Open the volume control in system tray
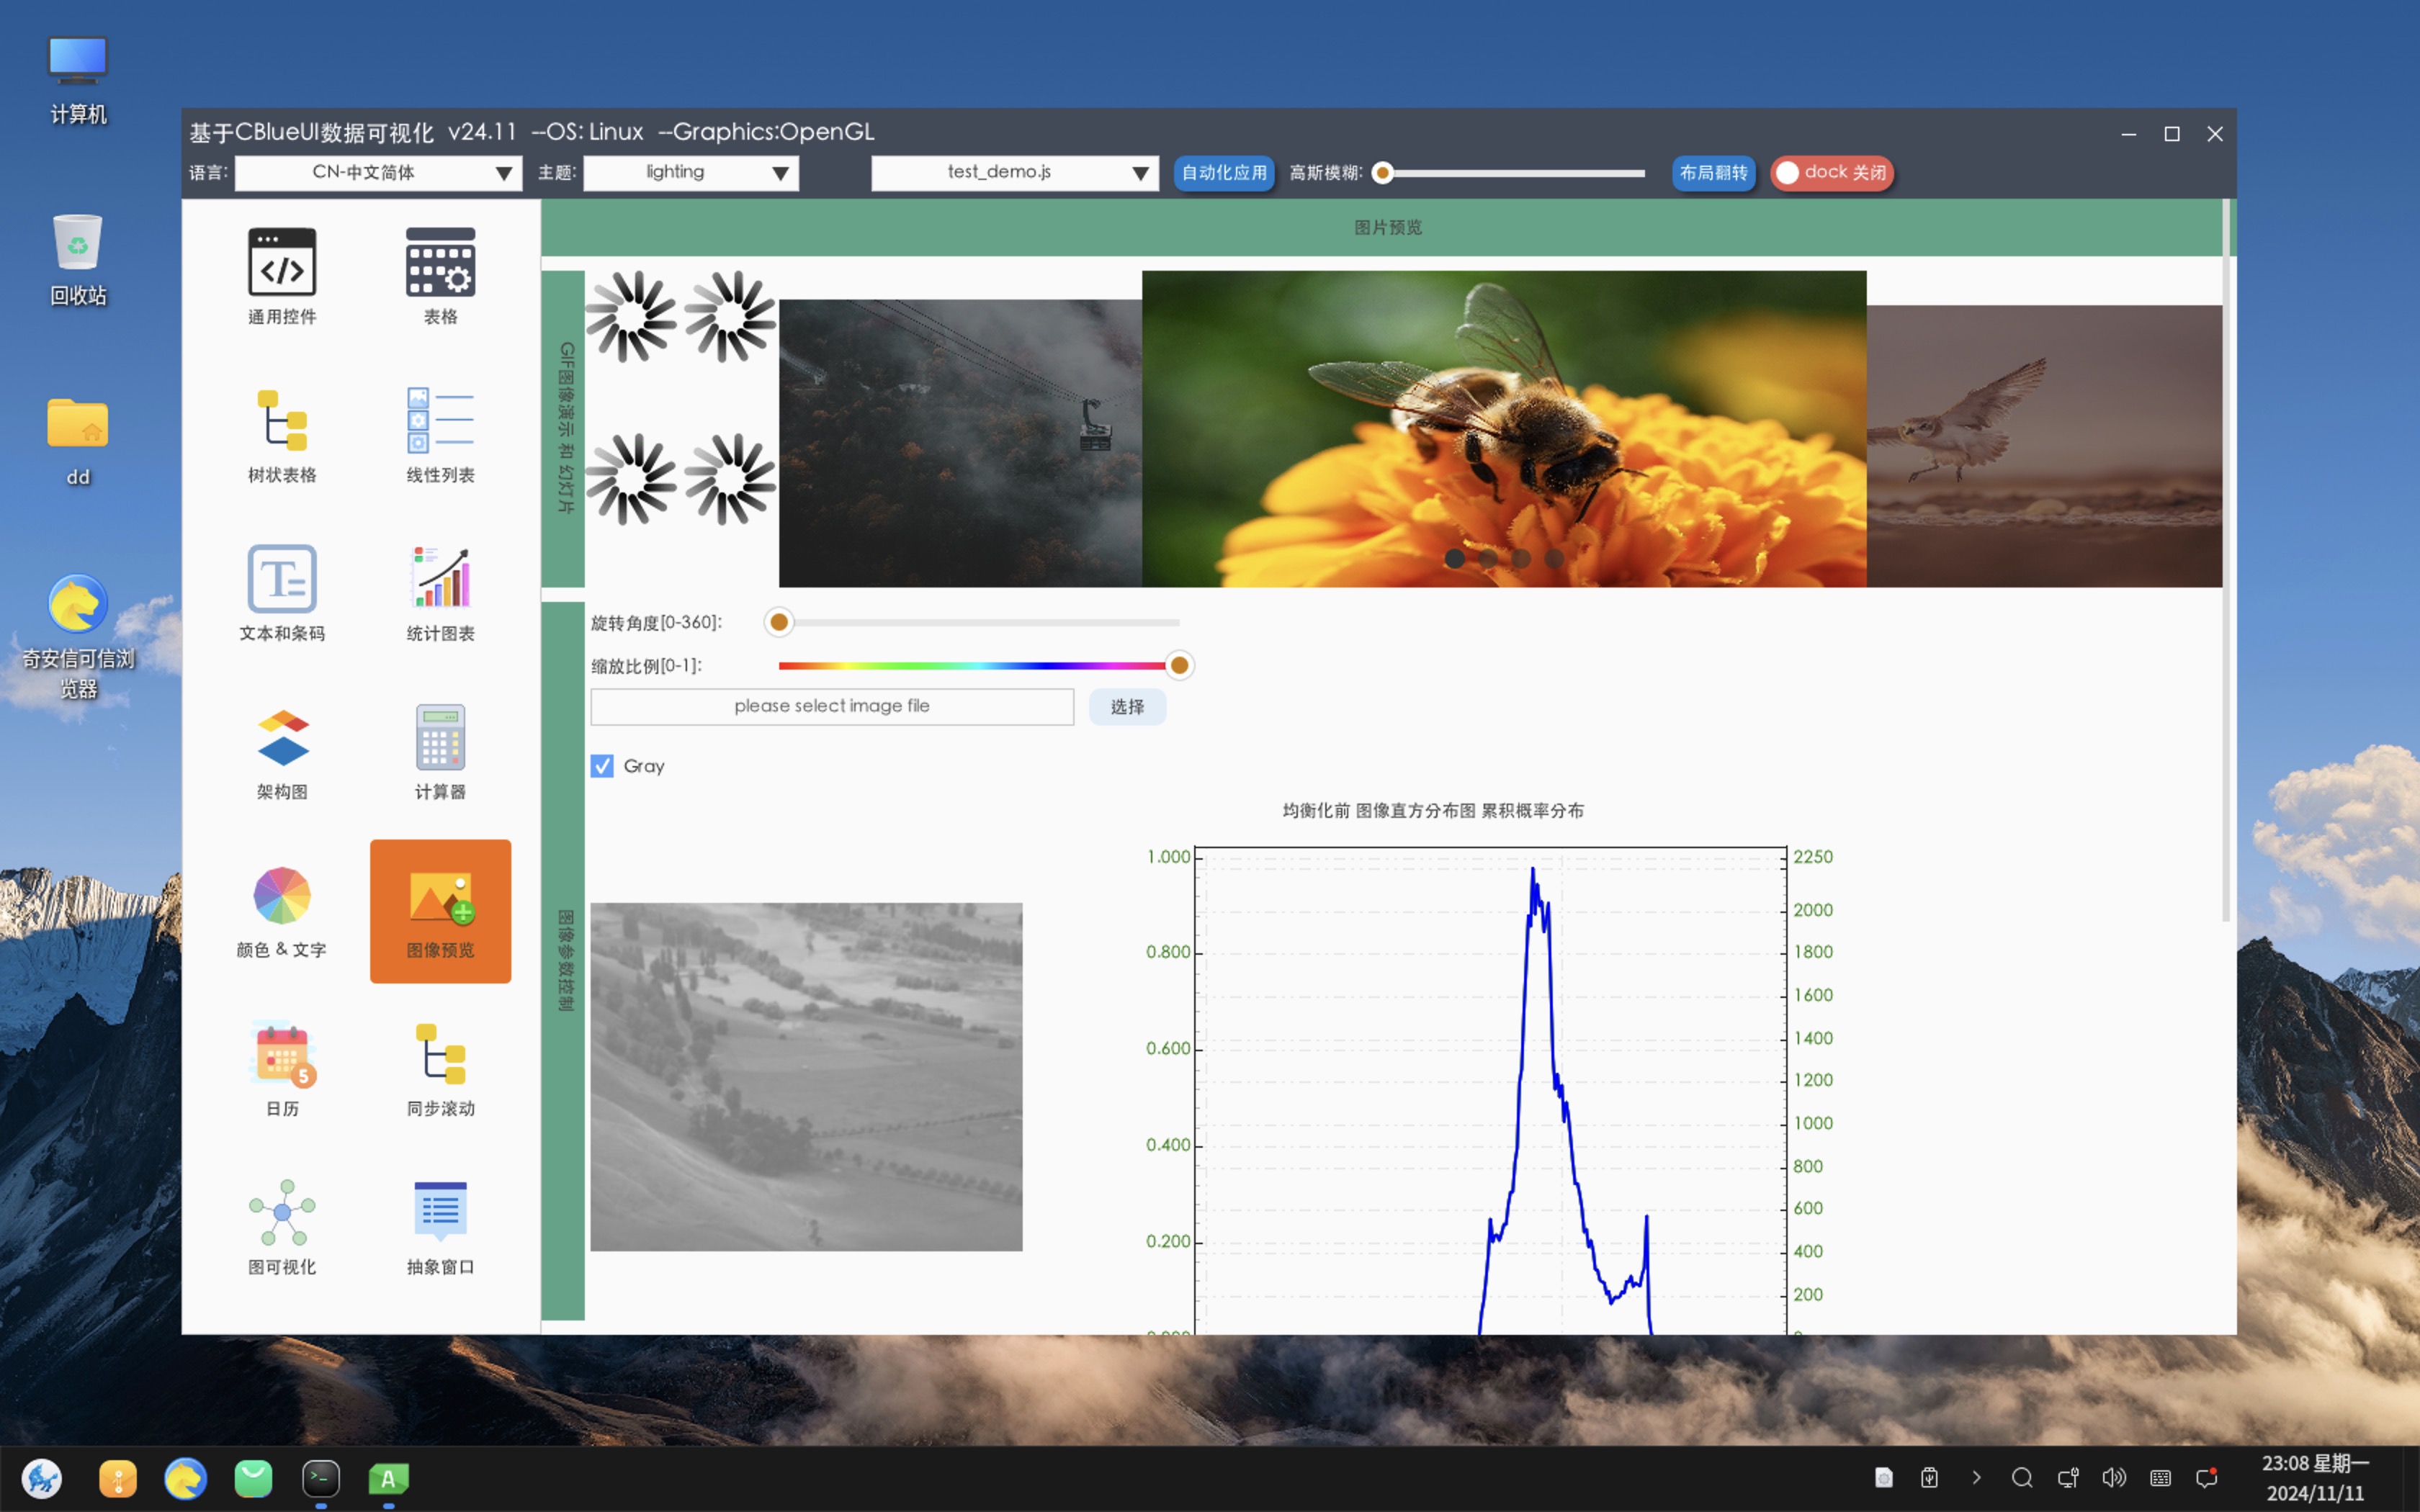 point(2114,1477)
